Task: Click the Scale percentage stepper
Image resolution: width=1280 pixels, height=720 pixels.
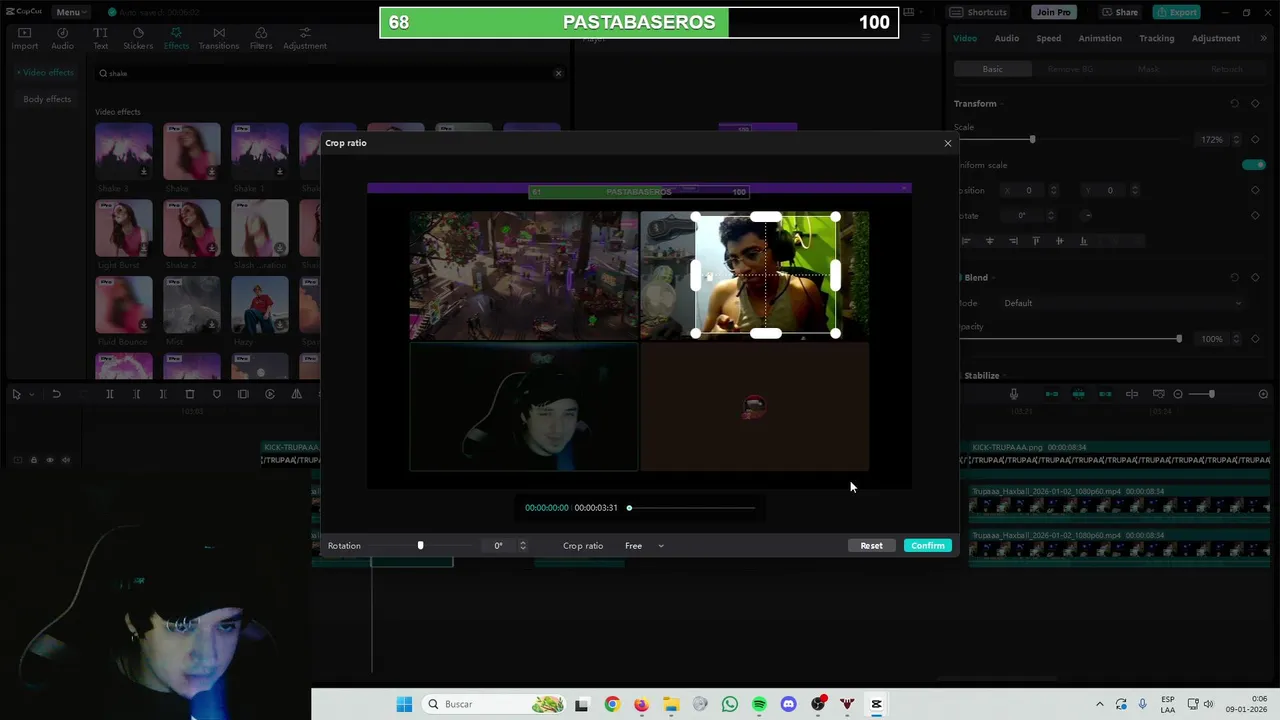Action: point(1236,139)
